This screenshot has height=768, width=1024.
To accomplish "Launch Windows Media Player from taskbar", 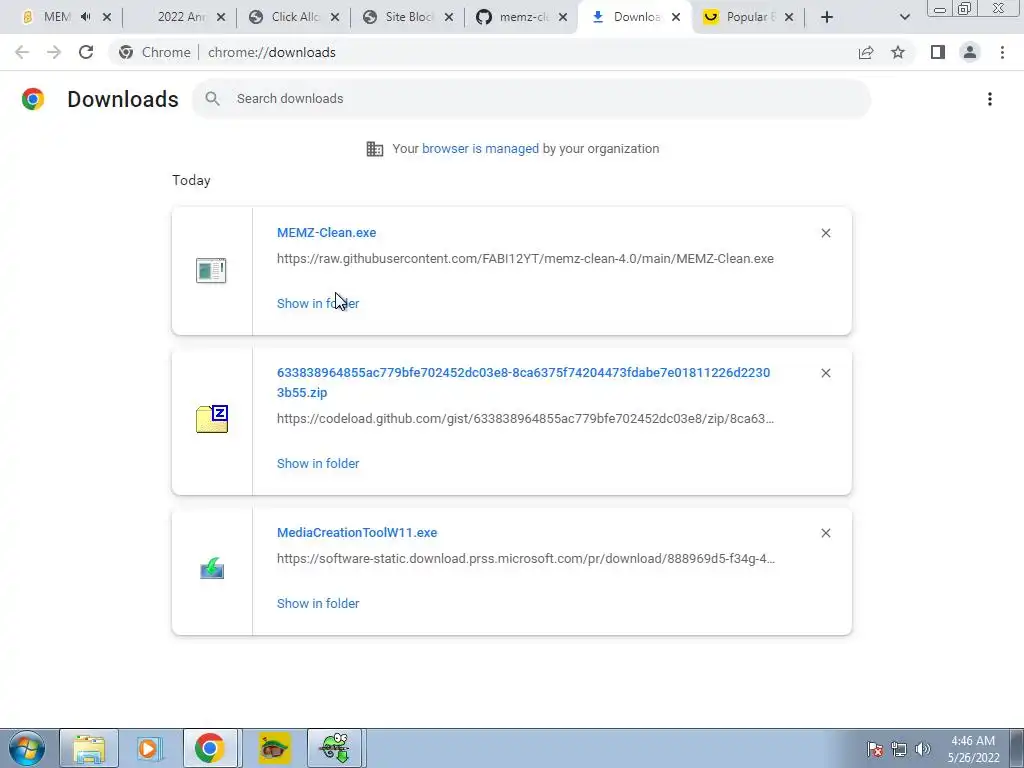I will [x=149, y=748].
